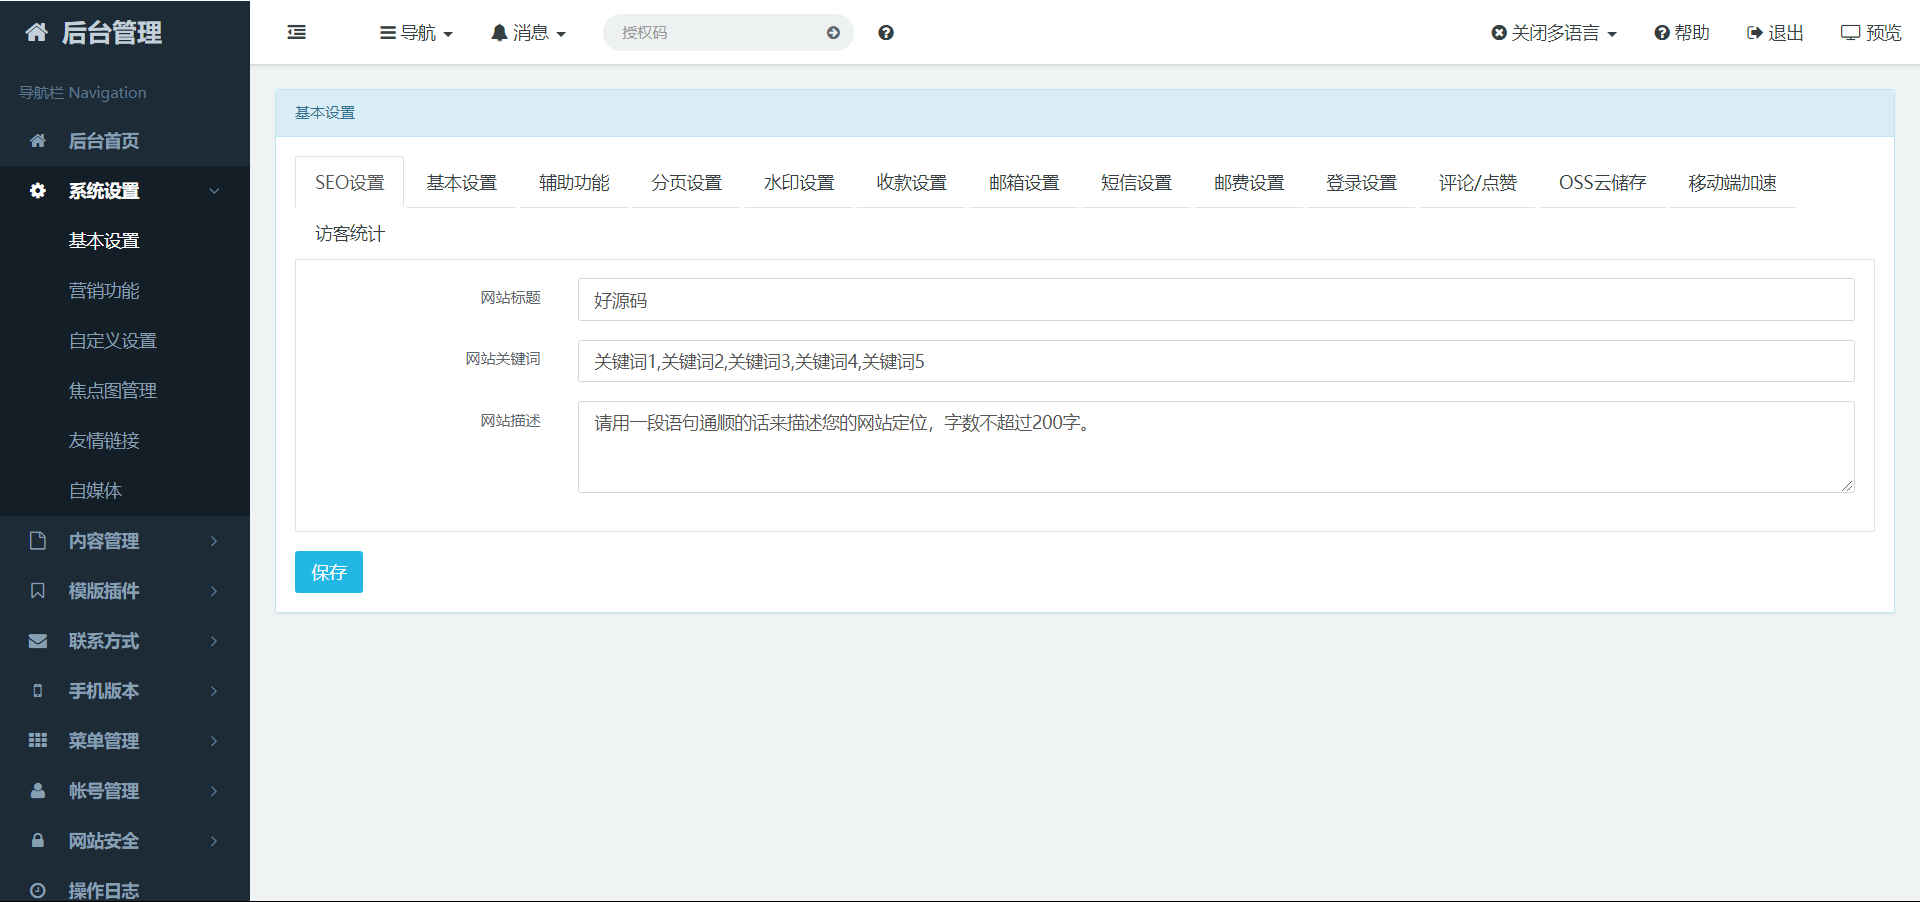Click the help question mark icon in top bar
The height and width of the screenshot is (902, 1920).
tap(886, 32)
